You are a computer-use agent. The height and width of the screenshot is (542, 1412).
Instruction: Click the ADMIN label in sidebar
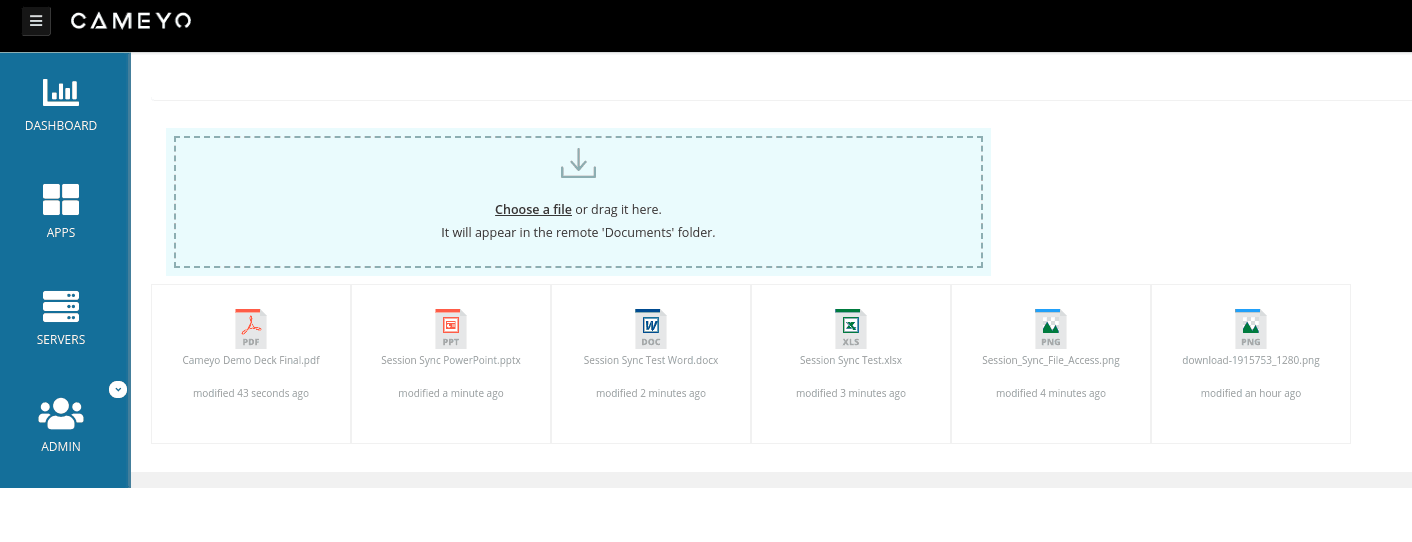point(61,447)
